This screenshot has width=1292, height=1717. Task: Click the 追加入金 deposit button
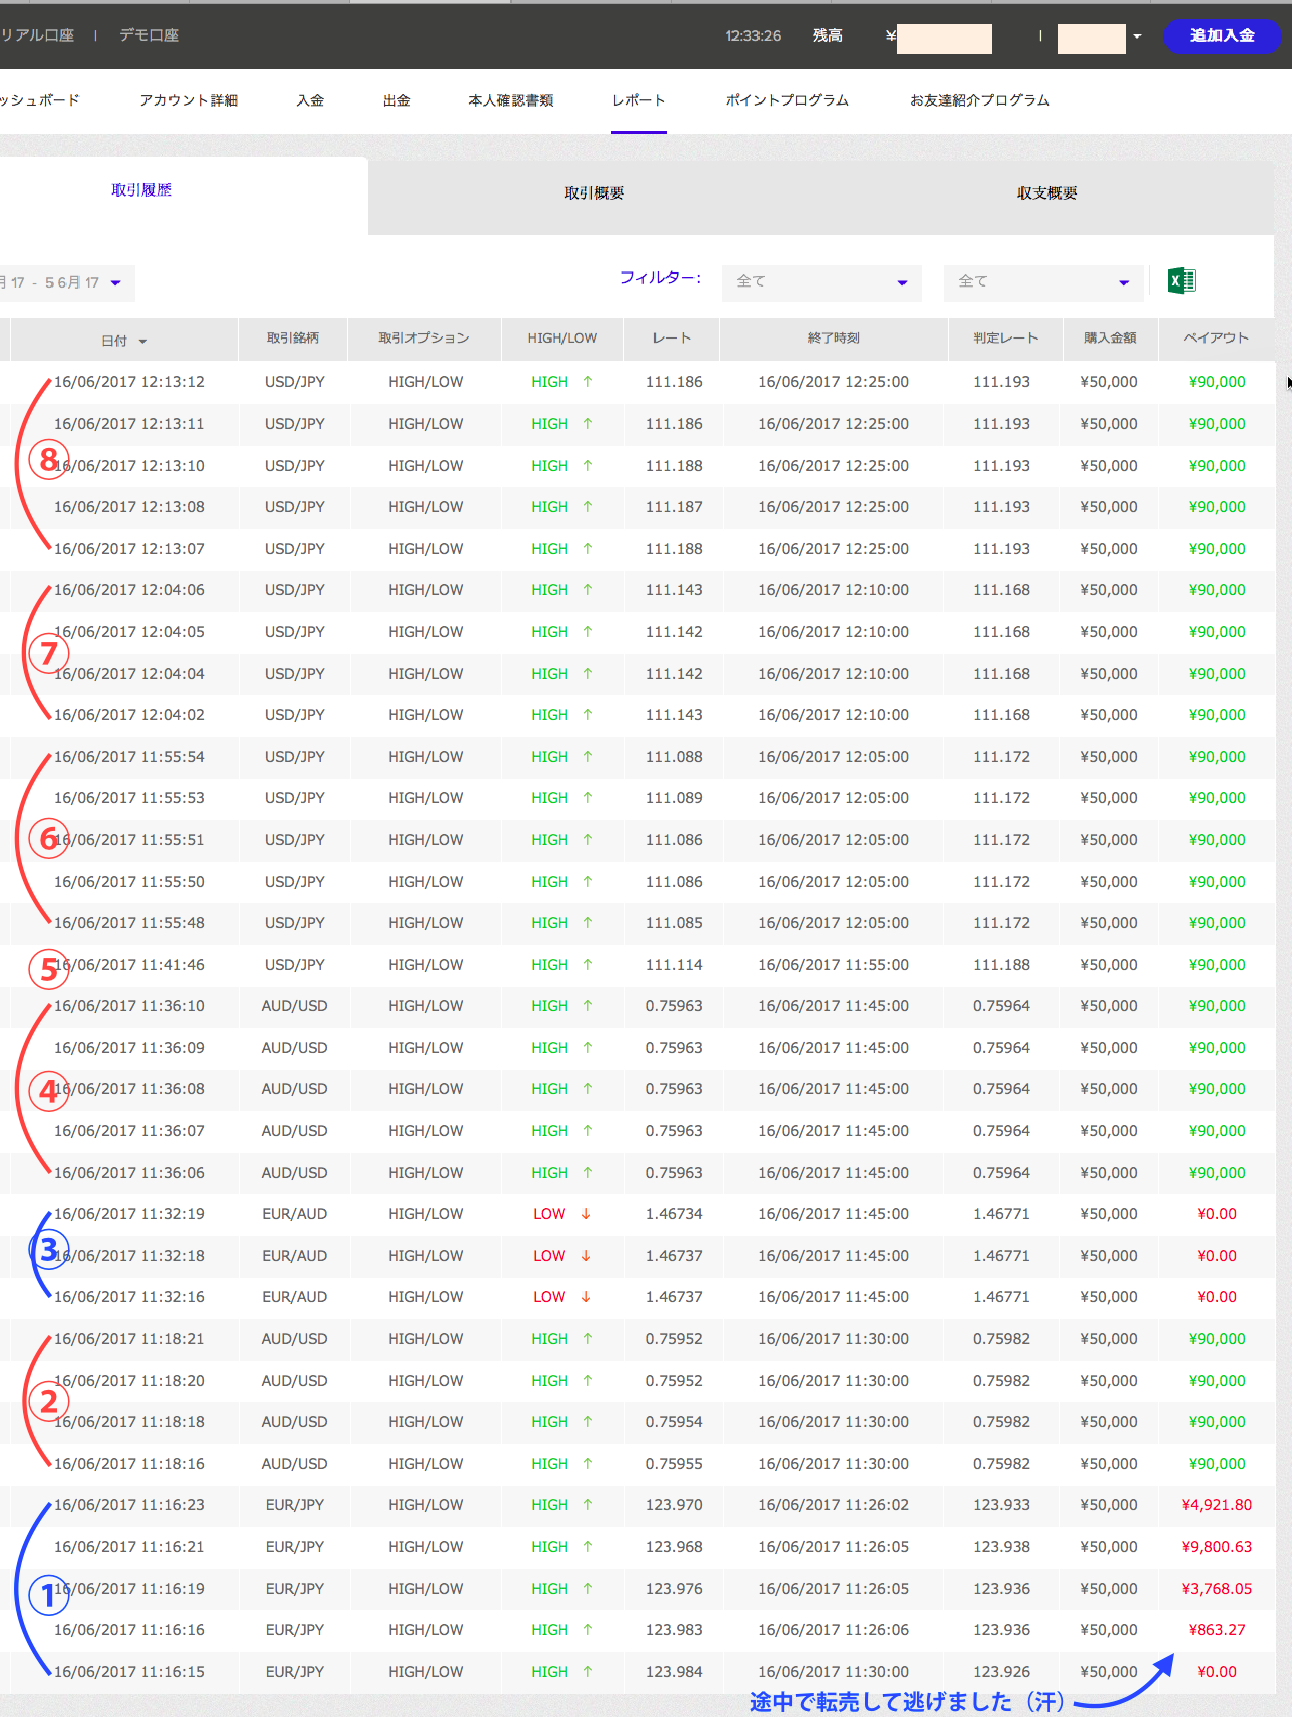click(x=1221, y=36)
